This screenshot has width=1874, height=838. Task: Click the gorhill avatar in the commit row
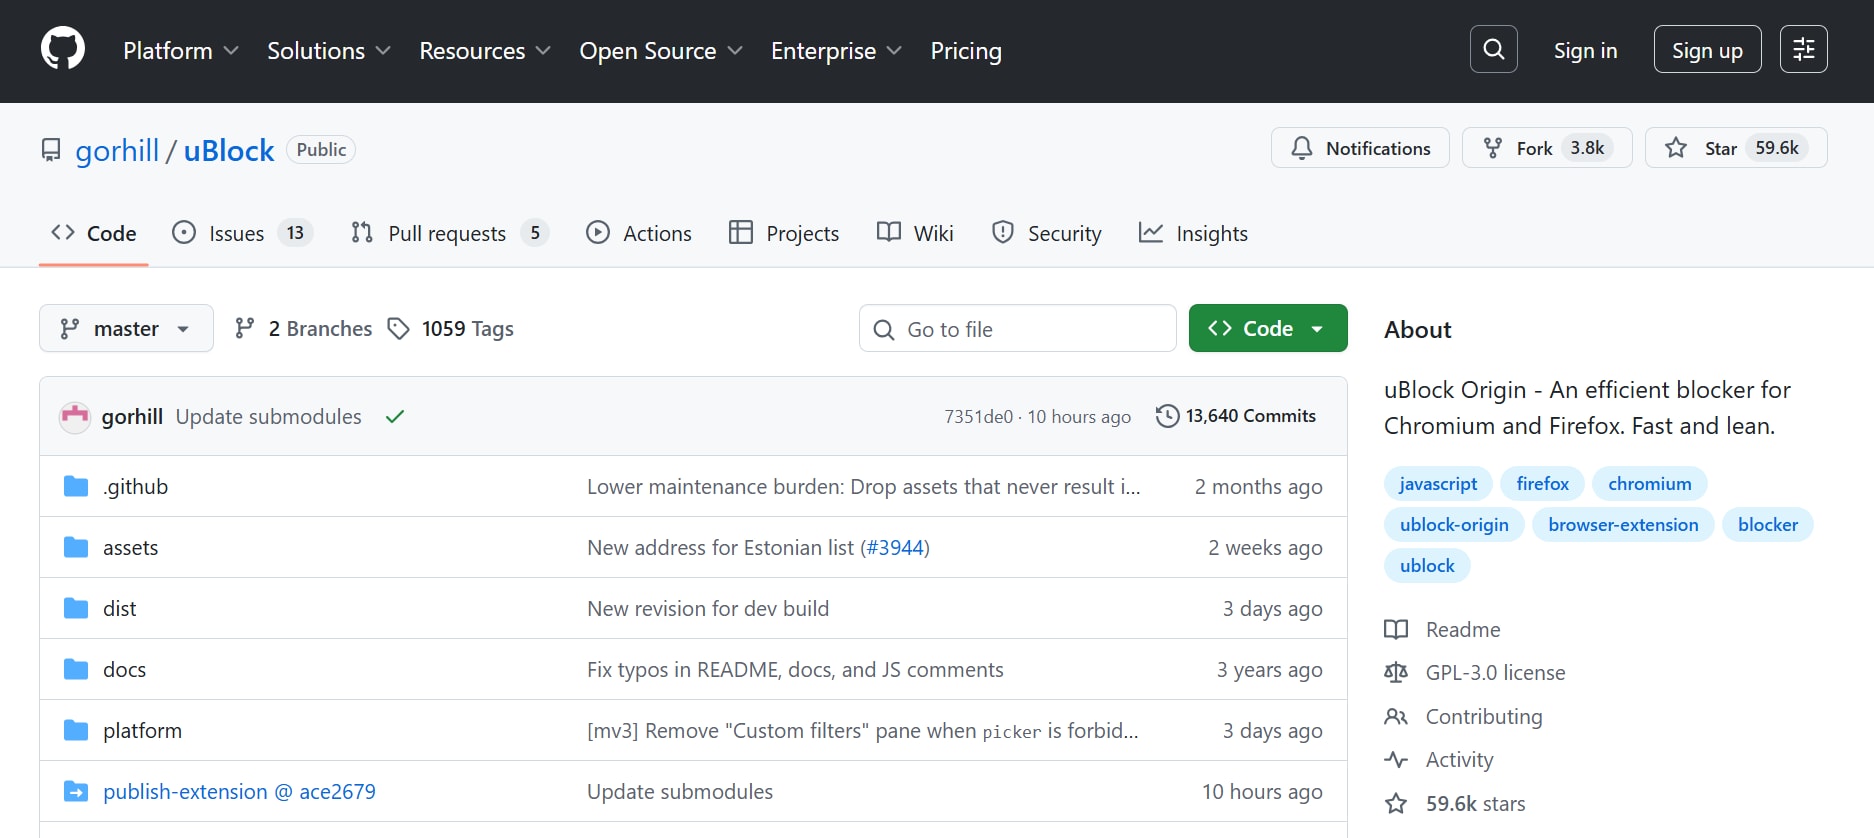pyautogui.click(x=75, y=416)
